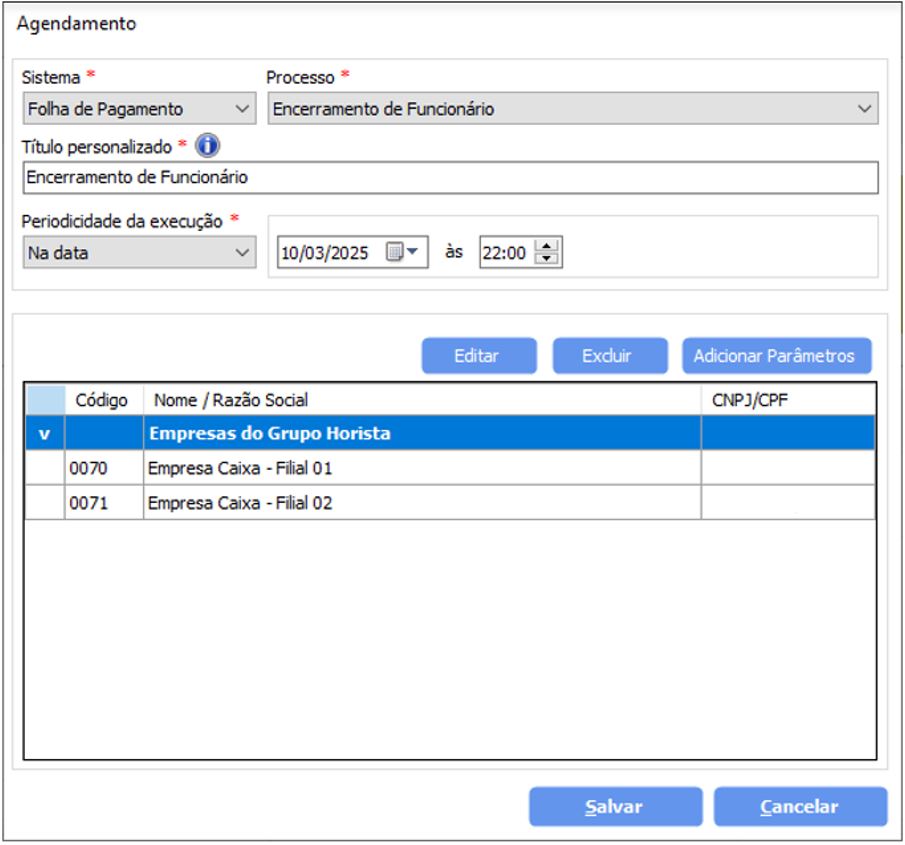Click the Cancelar button
The width and height of the screenshot is (905, 845).
point(800,806)
